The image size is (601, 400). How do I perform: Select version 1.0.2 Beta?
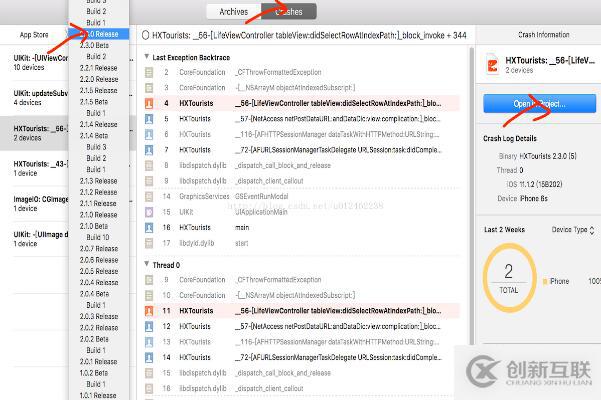tap(94, 373)
